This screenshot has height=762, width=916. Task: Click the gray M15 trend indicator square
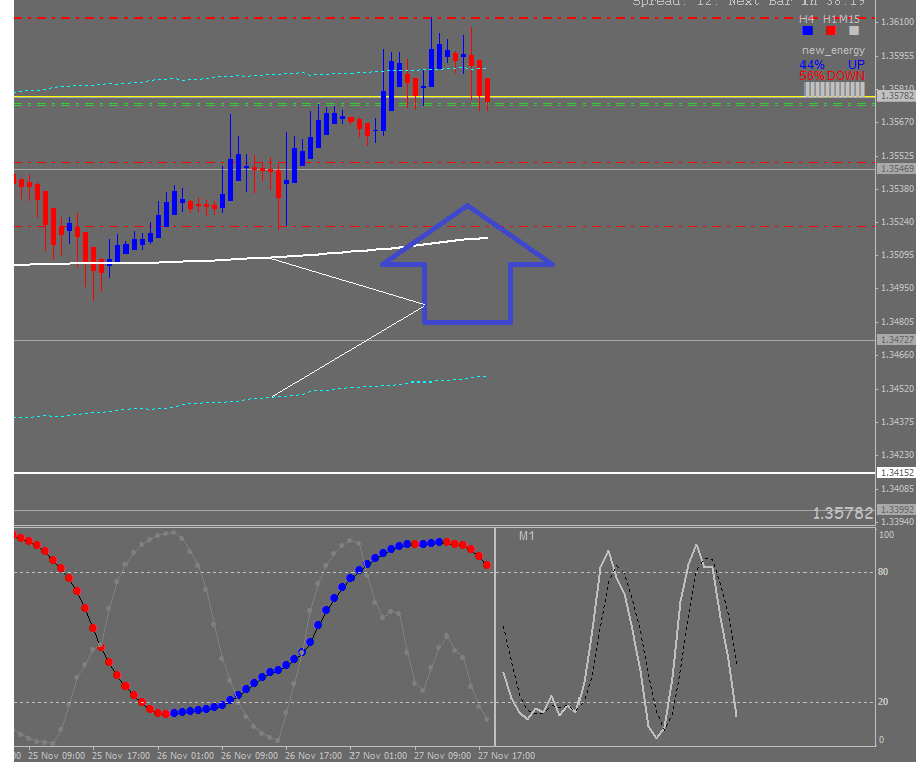854,30
